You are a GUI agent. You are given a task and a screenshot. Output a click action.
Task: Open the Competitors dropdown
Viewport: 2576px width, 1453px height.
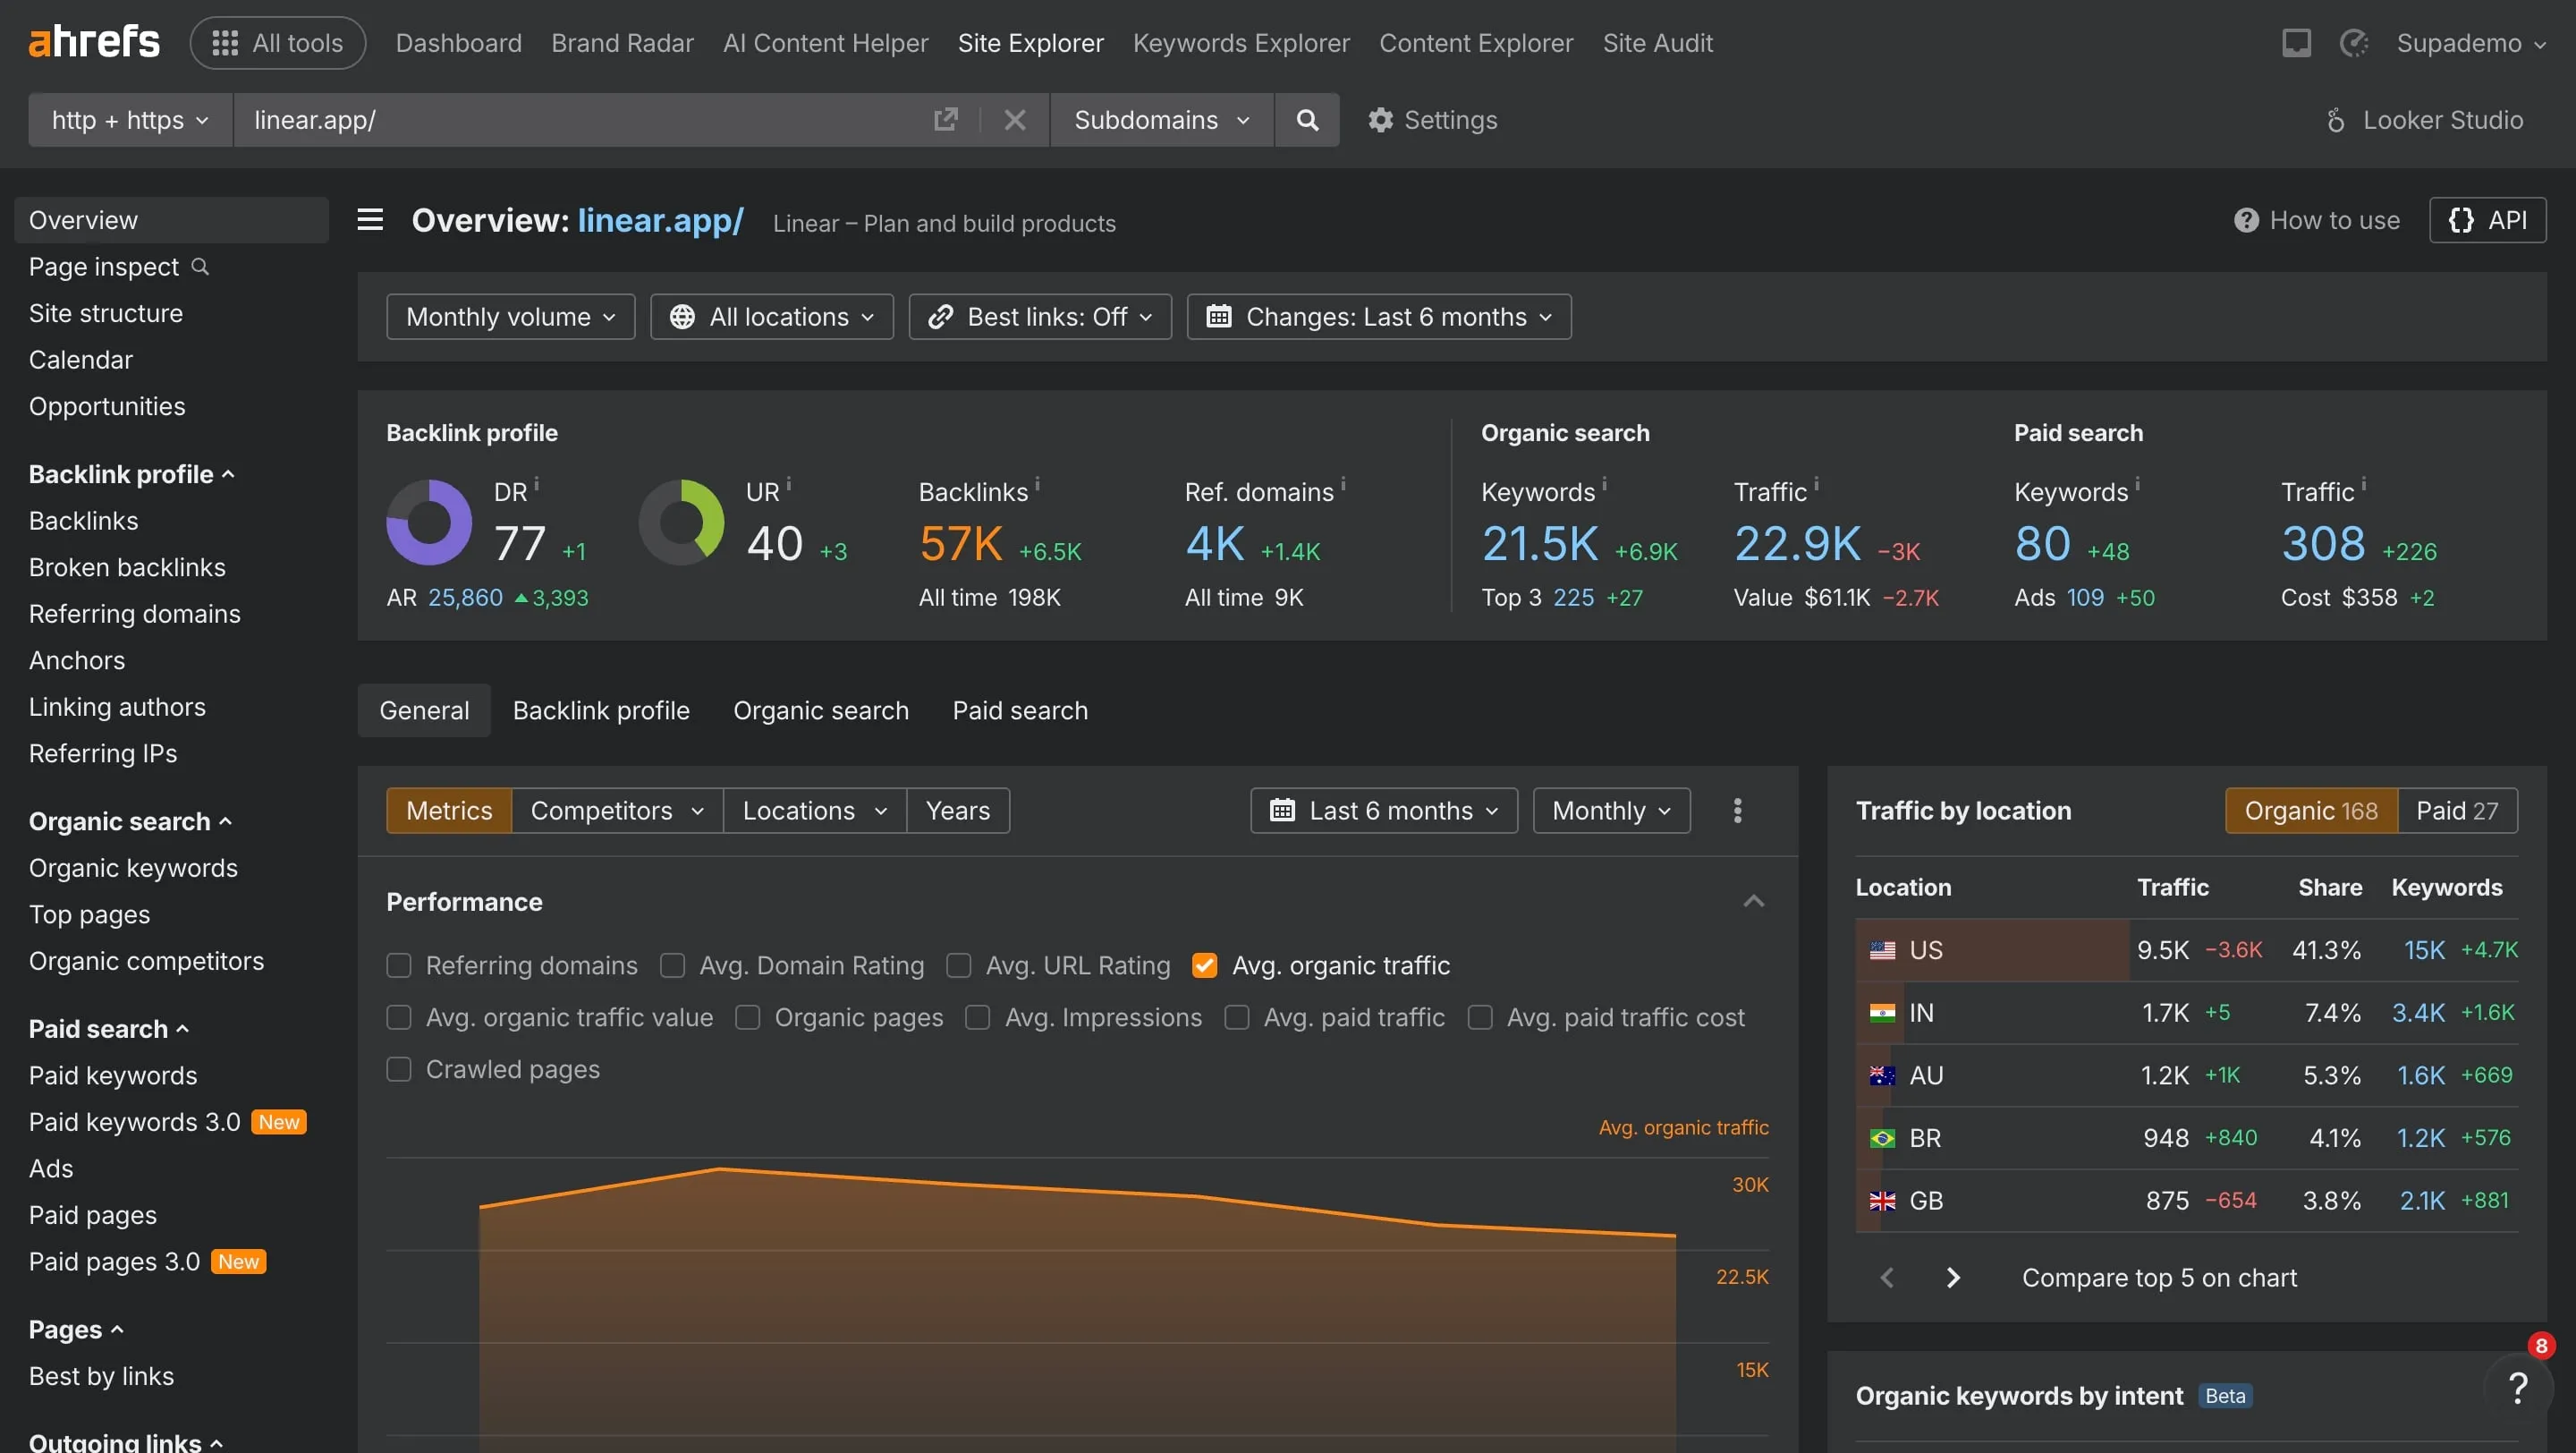617,810
